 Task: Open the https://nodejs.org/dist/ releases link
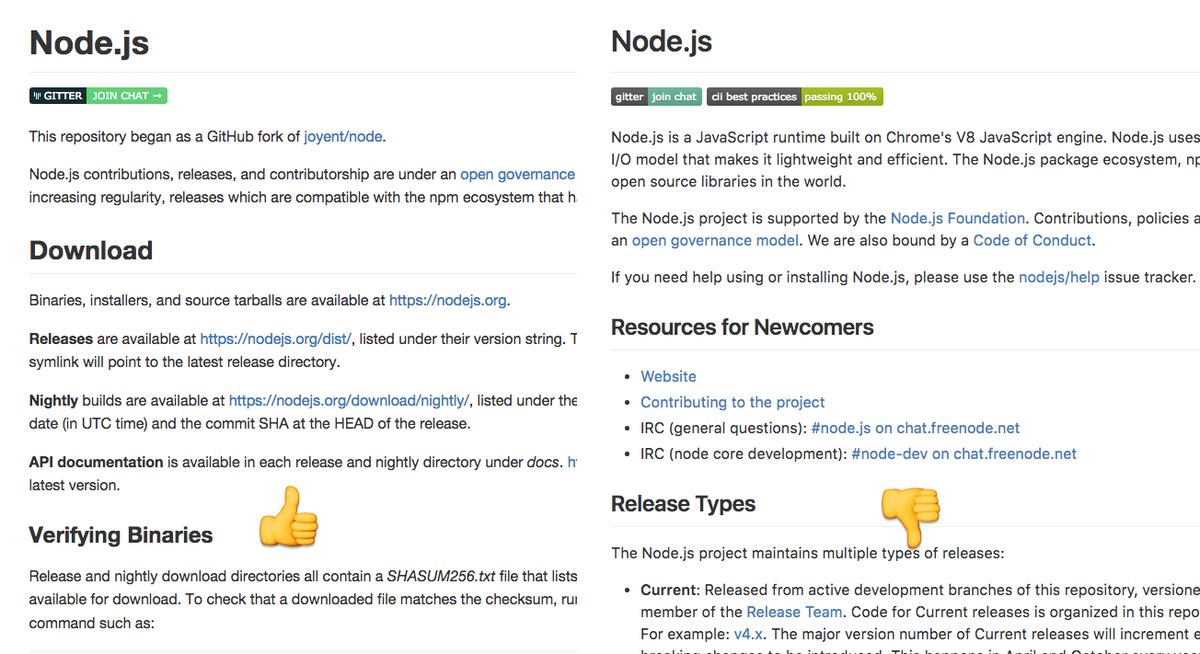click(x=275, y=339)
